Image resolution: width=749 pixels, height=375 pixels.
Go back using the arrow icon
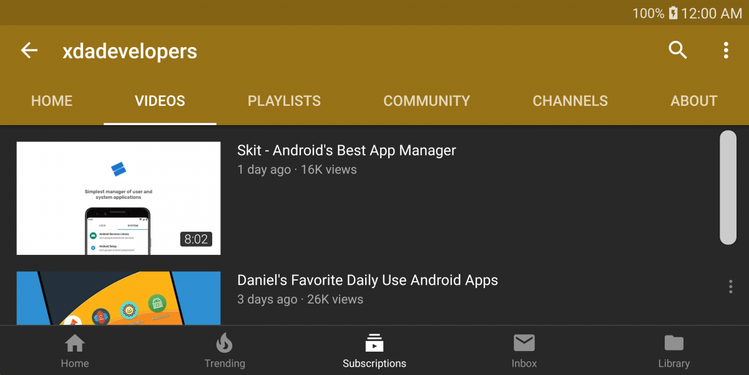29,50
